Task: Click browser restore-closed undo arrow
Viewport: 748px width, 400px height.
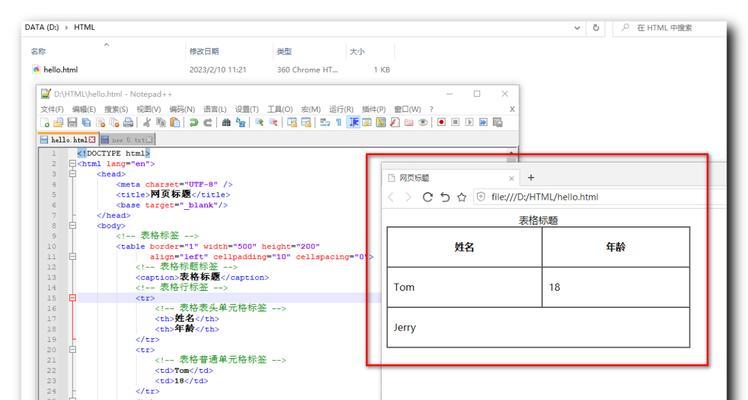Action: coord(445,197)
